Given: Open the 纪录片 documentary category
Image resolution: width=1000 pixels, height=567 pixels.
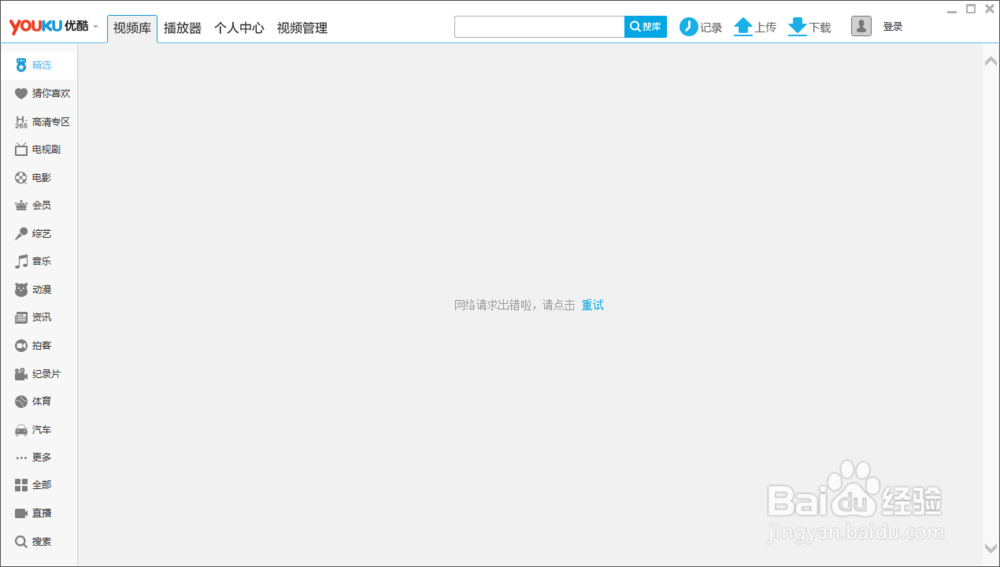Looking at the screenshot, I should [x=38, y=374].
